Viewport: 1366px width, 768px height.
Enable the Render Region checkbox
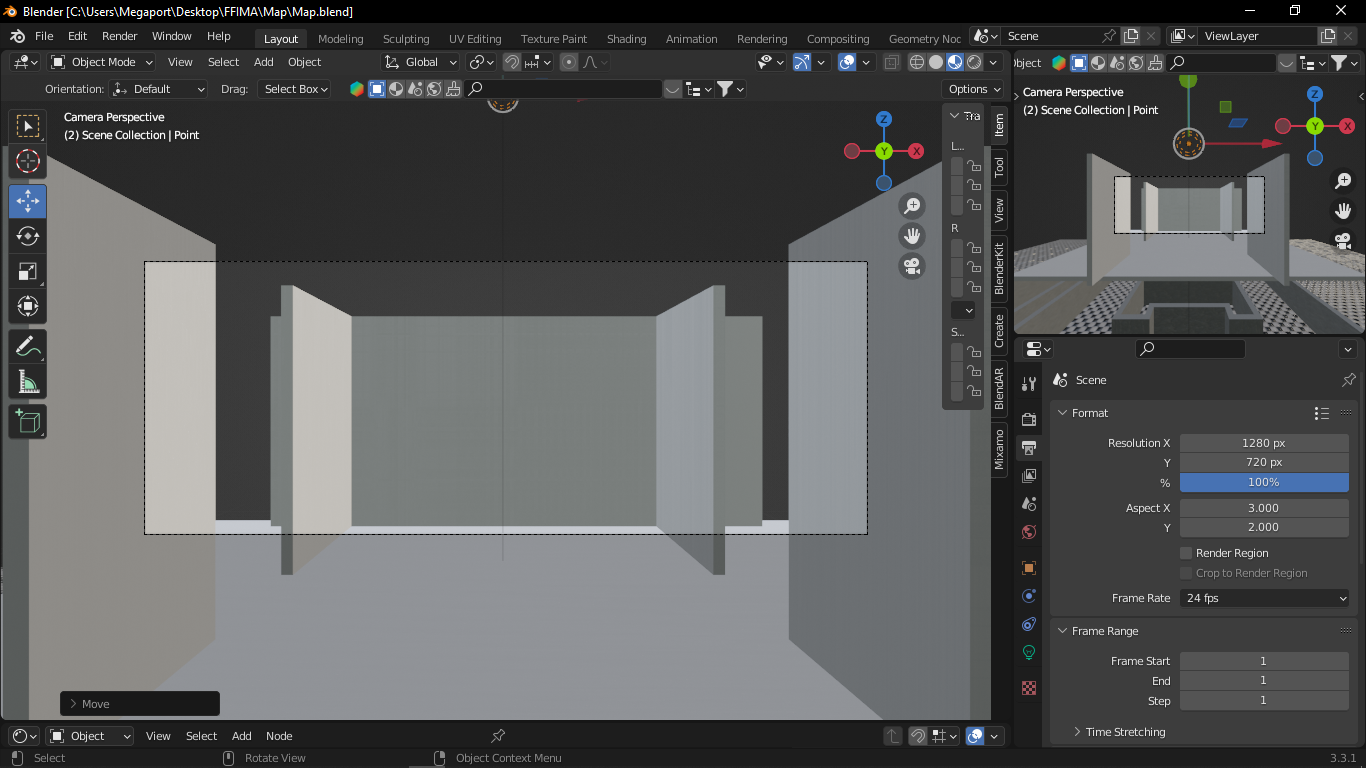[x=1186, y=553]
